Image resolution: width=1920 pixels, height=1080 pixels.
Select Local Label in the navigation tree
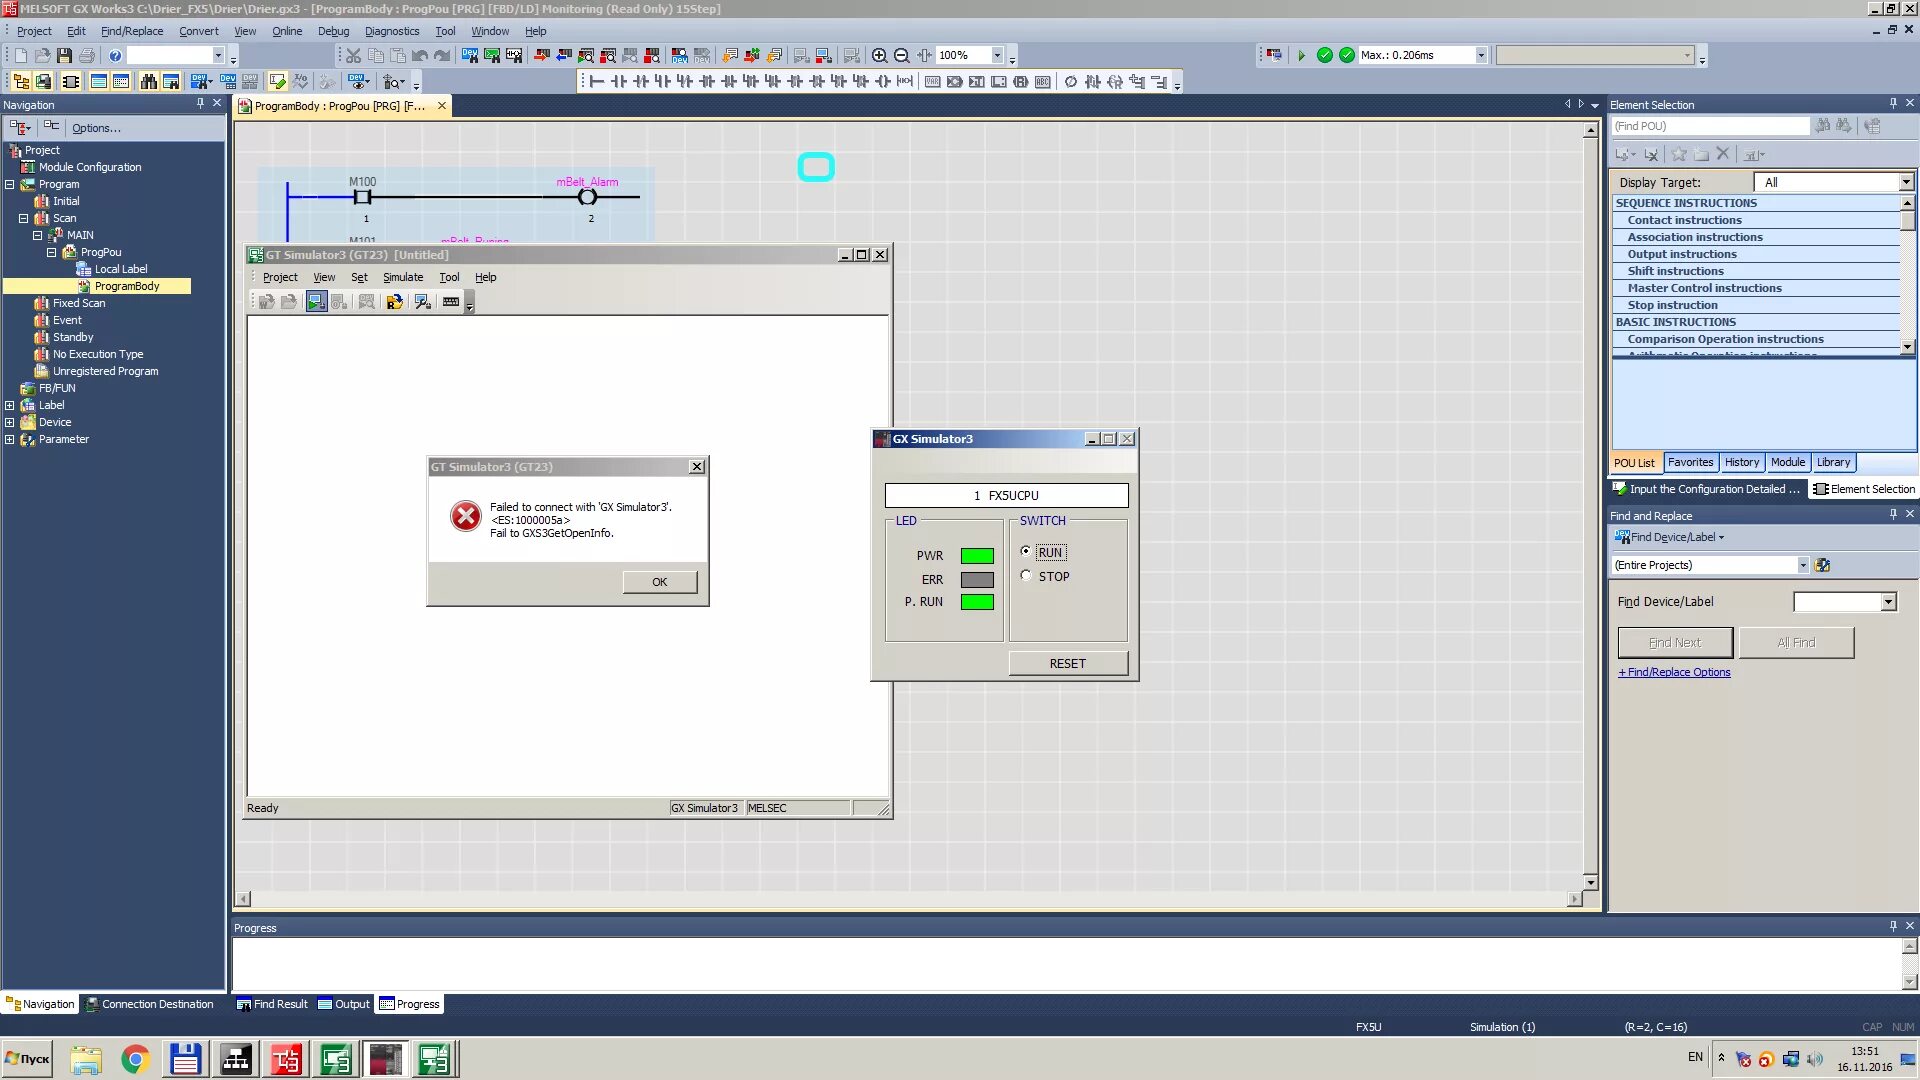(x=121, y=269)
